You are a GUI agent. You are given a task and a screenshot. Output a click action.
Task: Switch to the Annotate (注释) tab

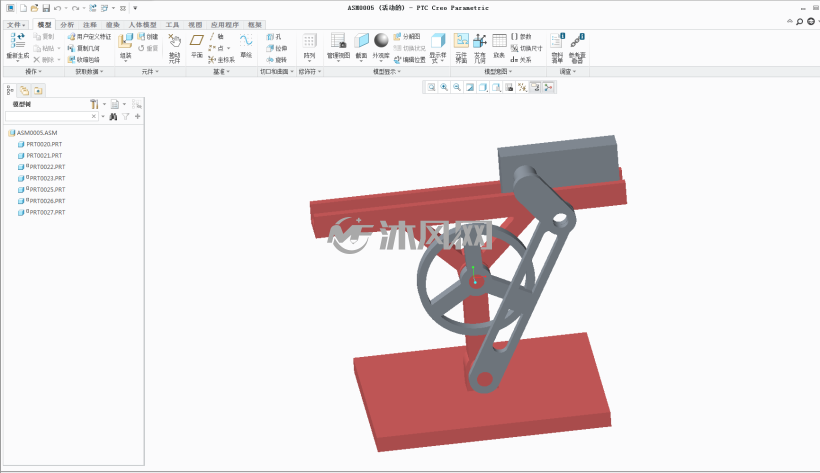pyautogui.click(x=90, y=25)
